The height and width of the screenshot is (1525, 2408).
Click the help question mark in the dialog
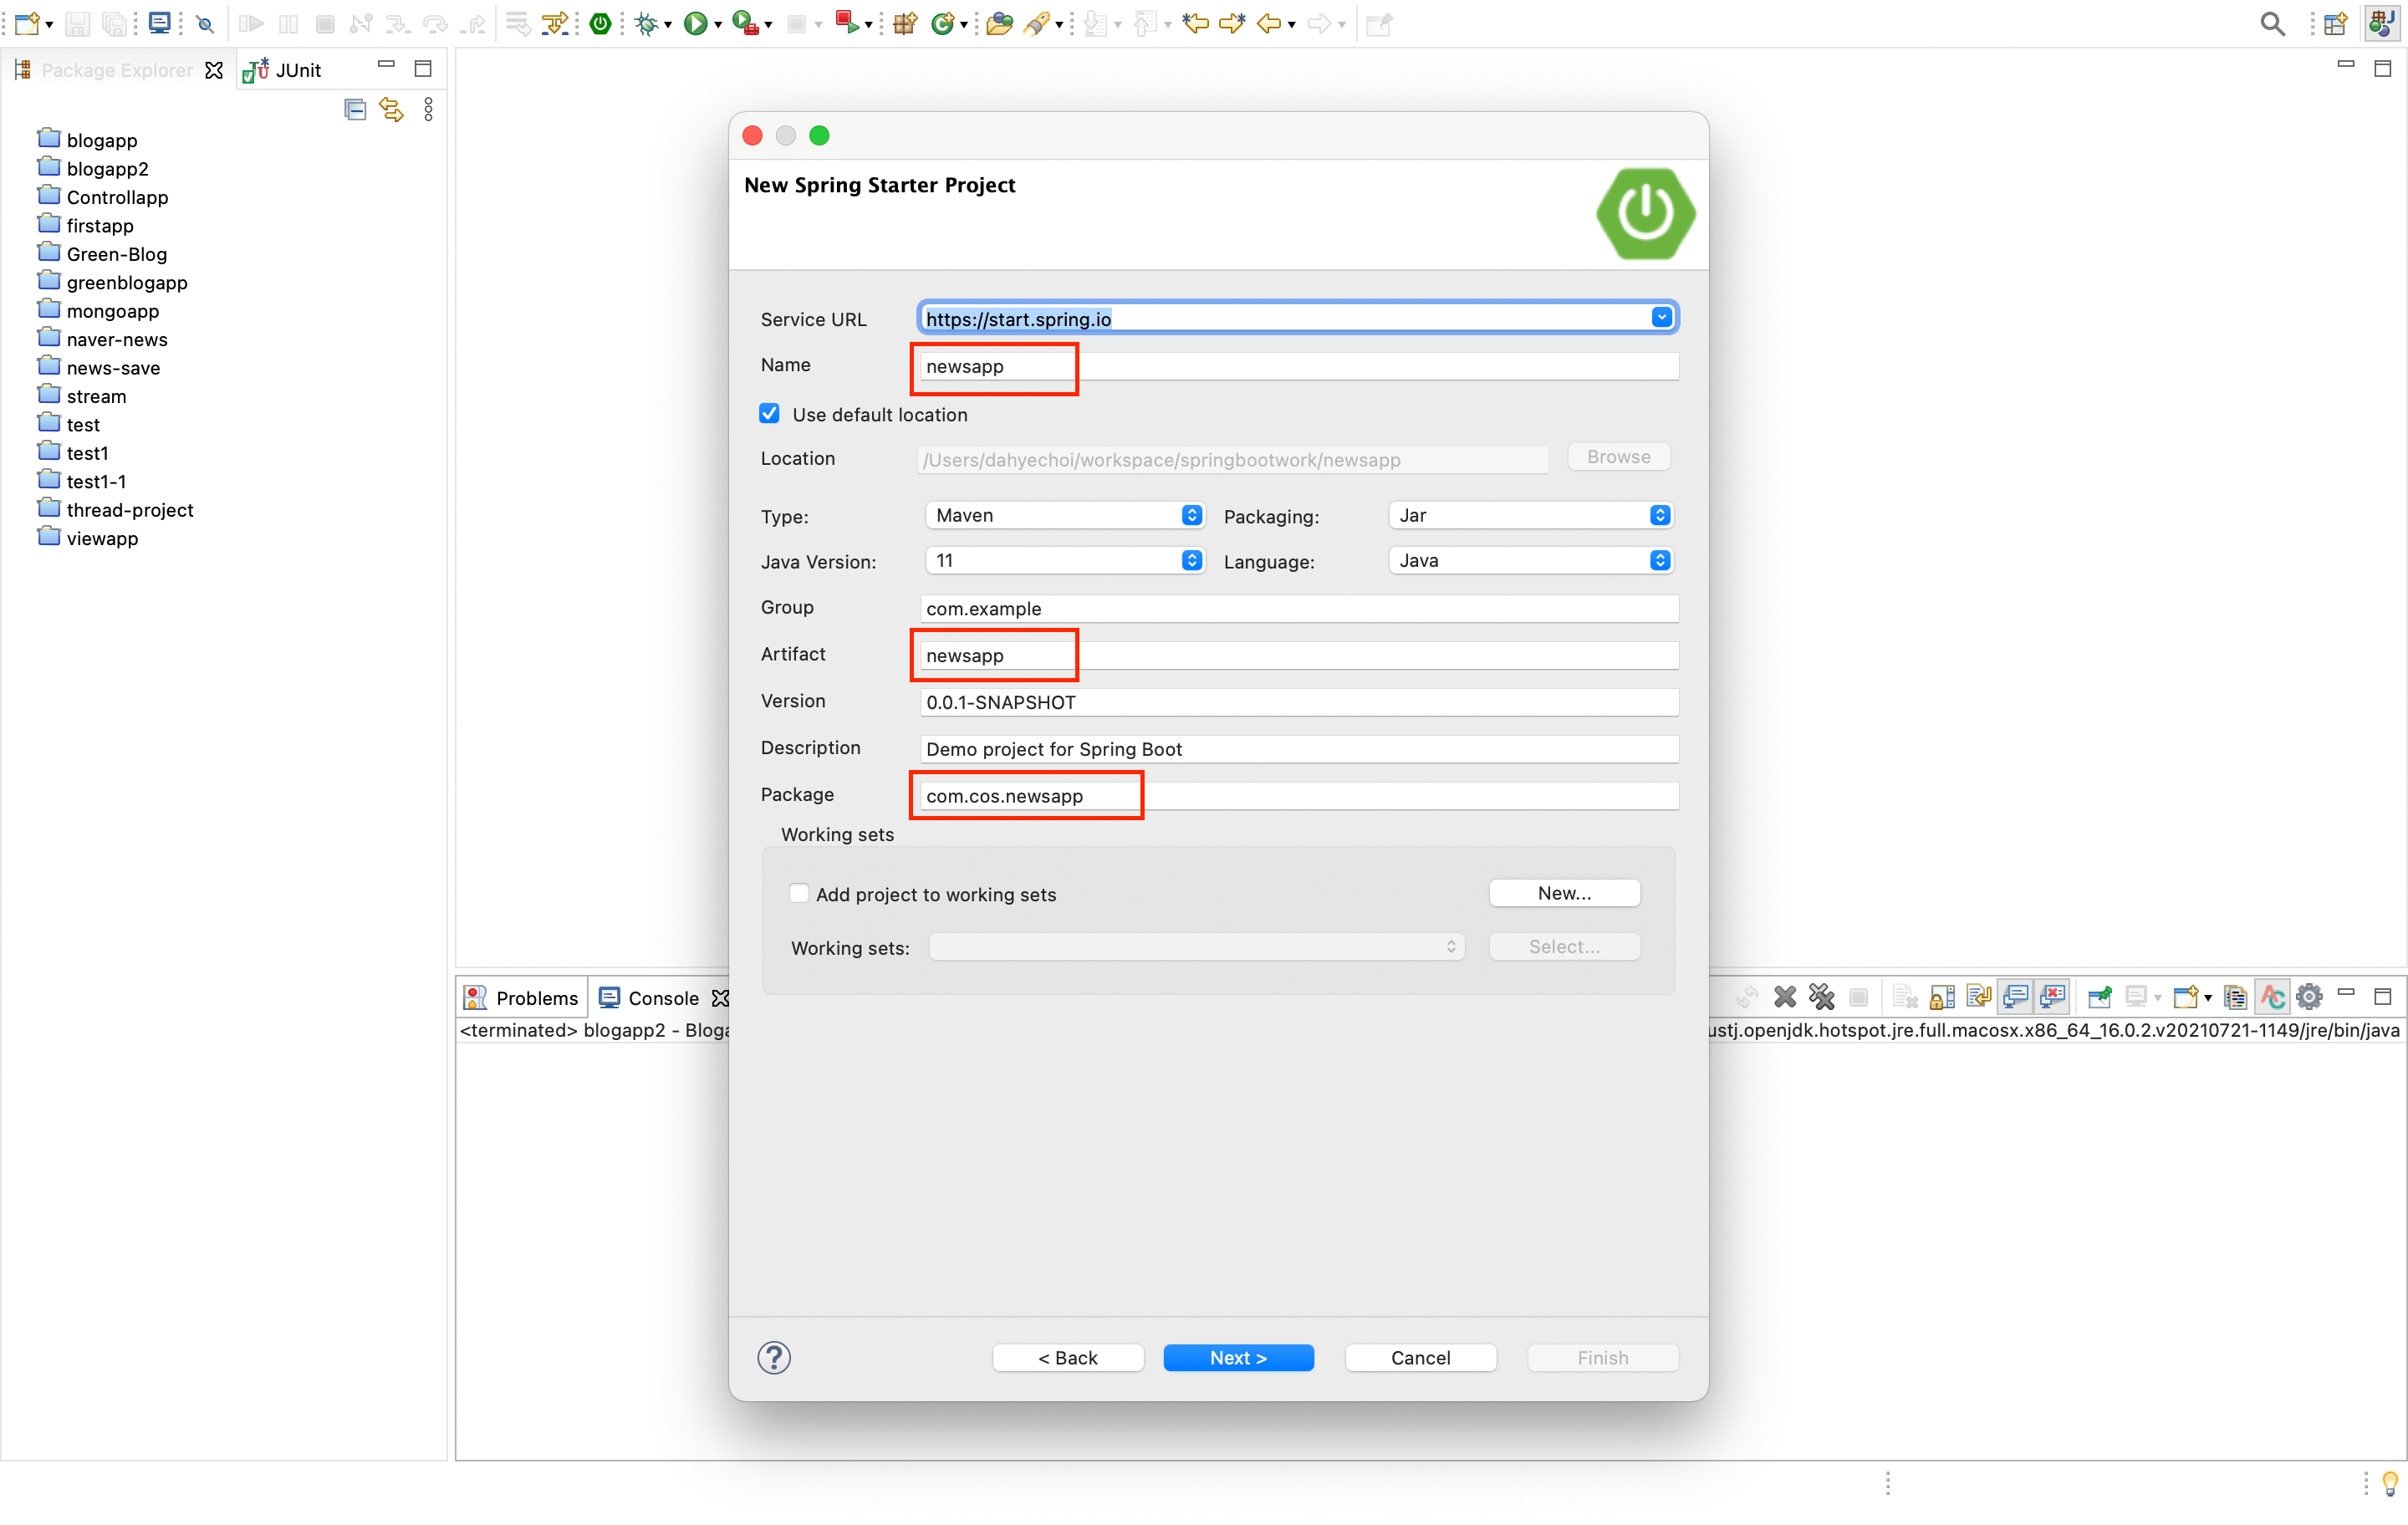coord(774,1357)
